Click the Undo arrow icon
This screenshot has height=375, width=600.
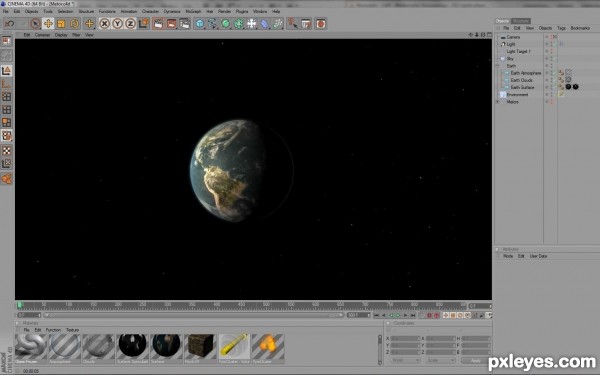point(10,24)
